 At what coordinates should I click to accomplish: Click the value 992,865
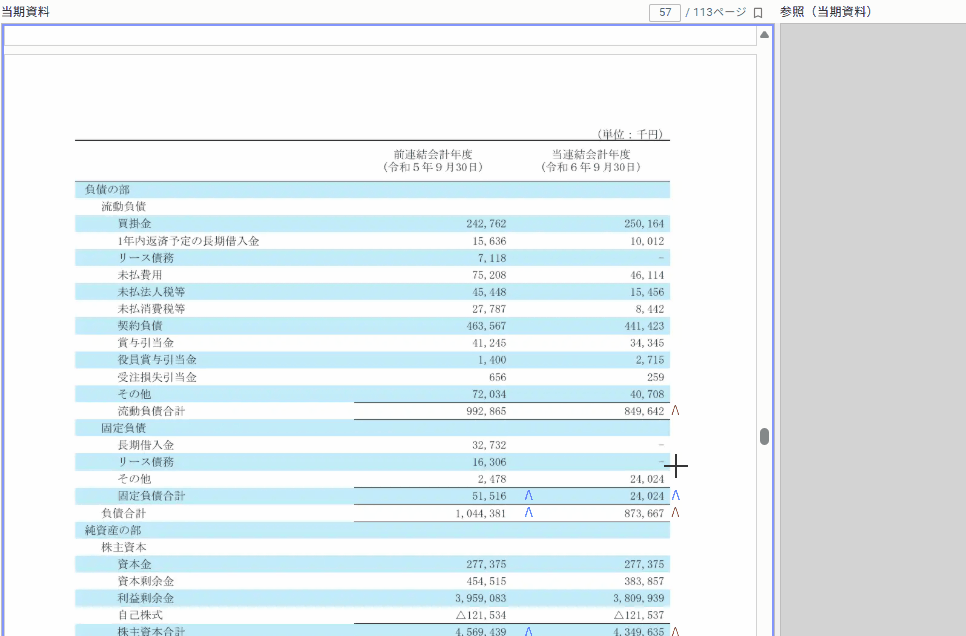(486, 411)
